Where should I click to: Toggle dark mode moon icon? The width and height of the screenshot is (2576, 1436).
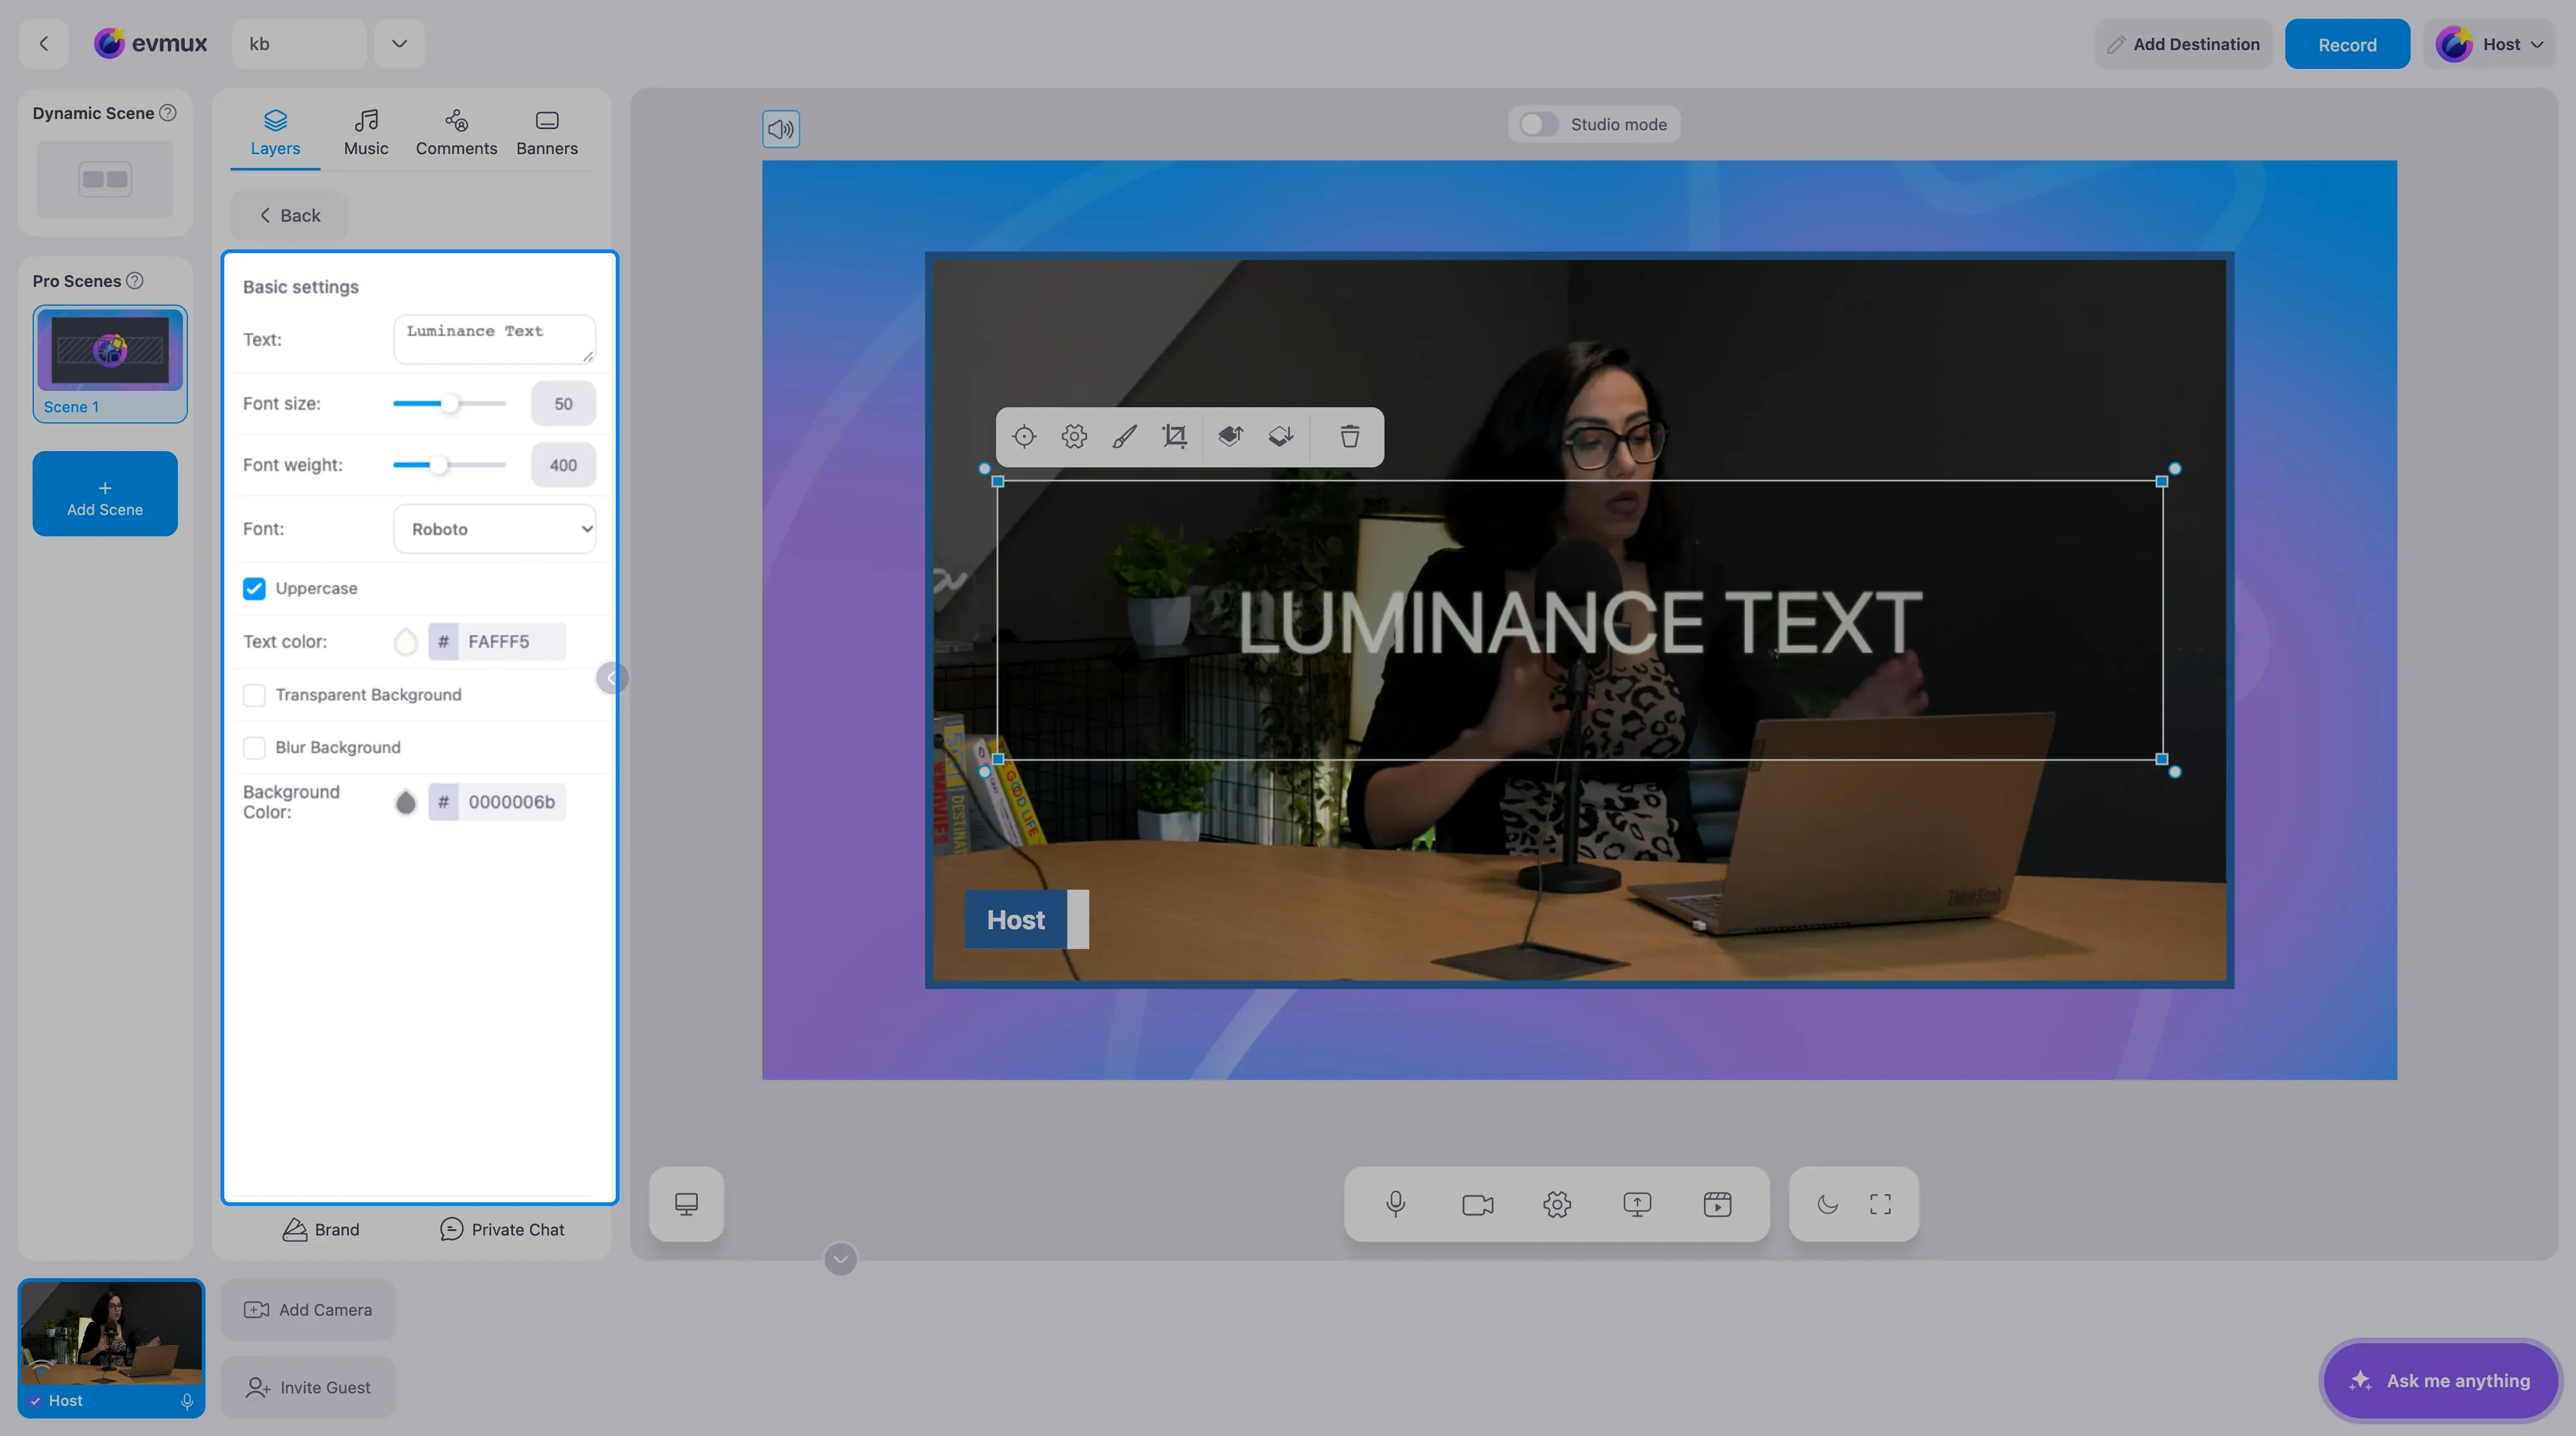1827,1204
